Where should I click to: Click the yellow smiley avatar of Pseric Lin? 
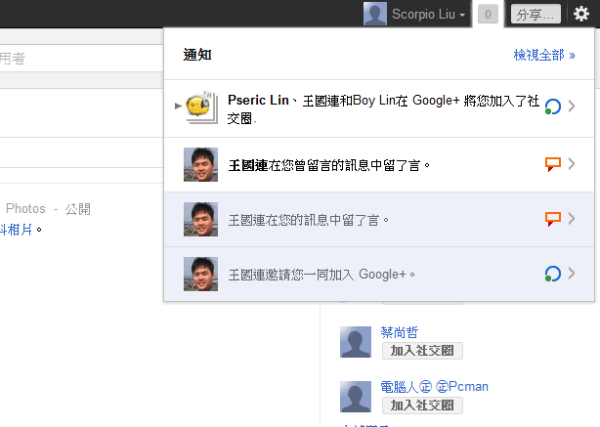[204, 107]
